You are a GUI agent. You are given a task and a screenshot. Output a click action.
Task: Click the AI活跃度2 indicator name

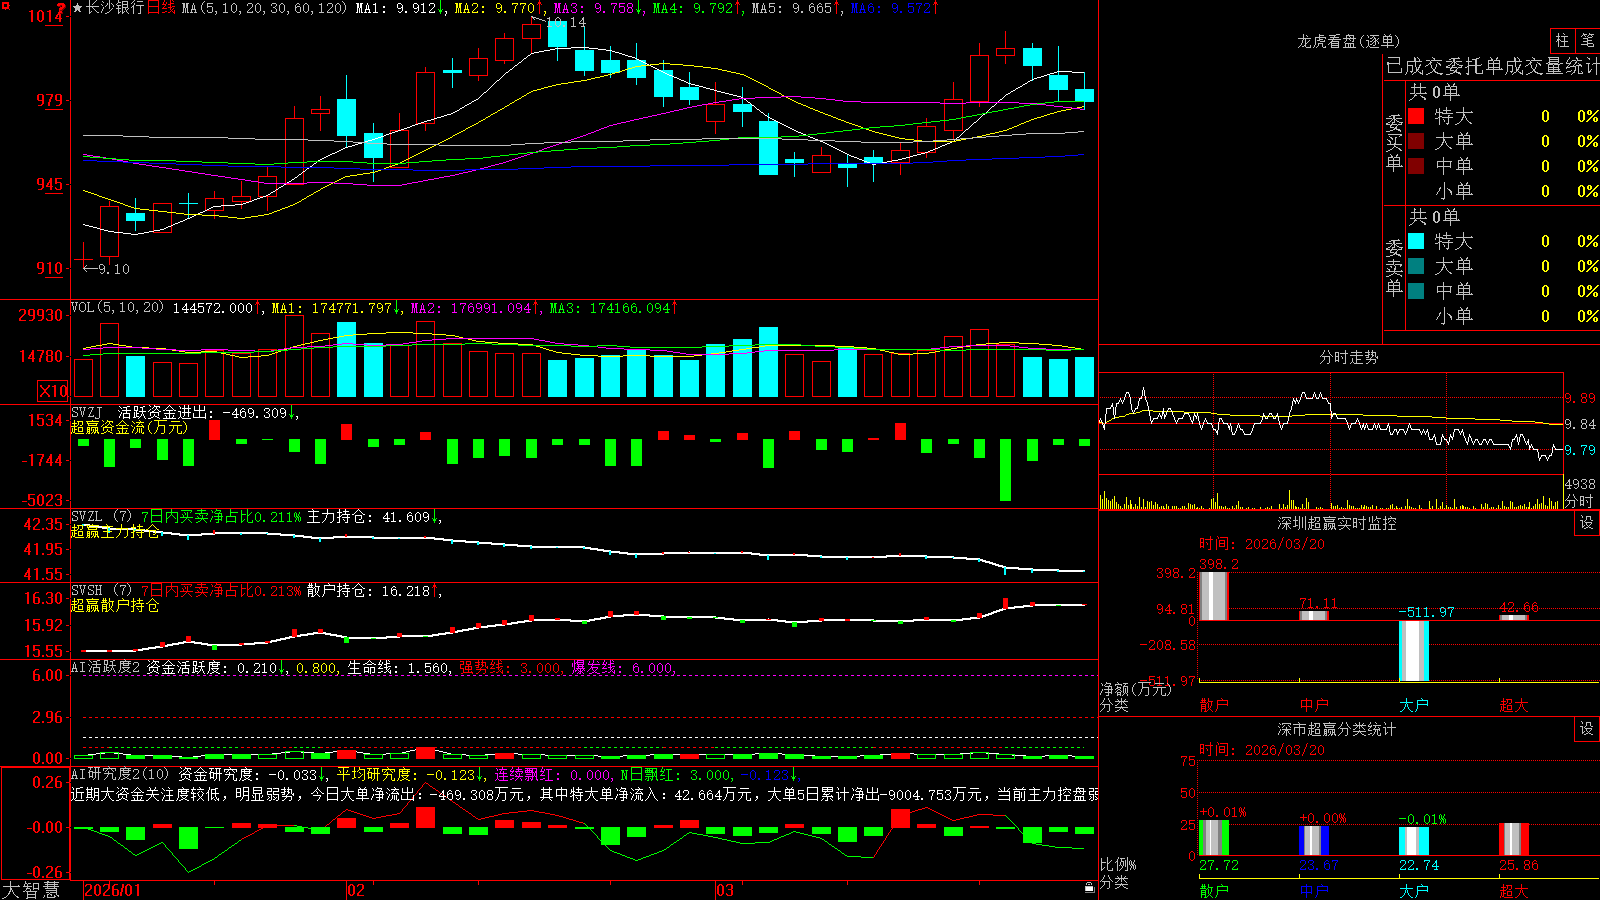tap(106, 667)
